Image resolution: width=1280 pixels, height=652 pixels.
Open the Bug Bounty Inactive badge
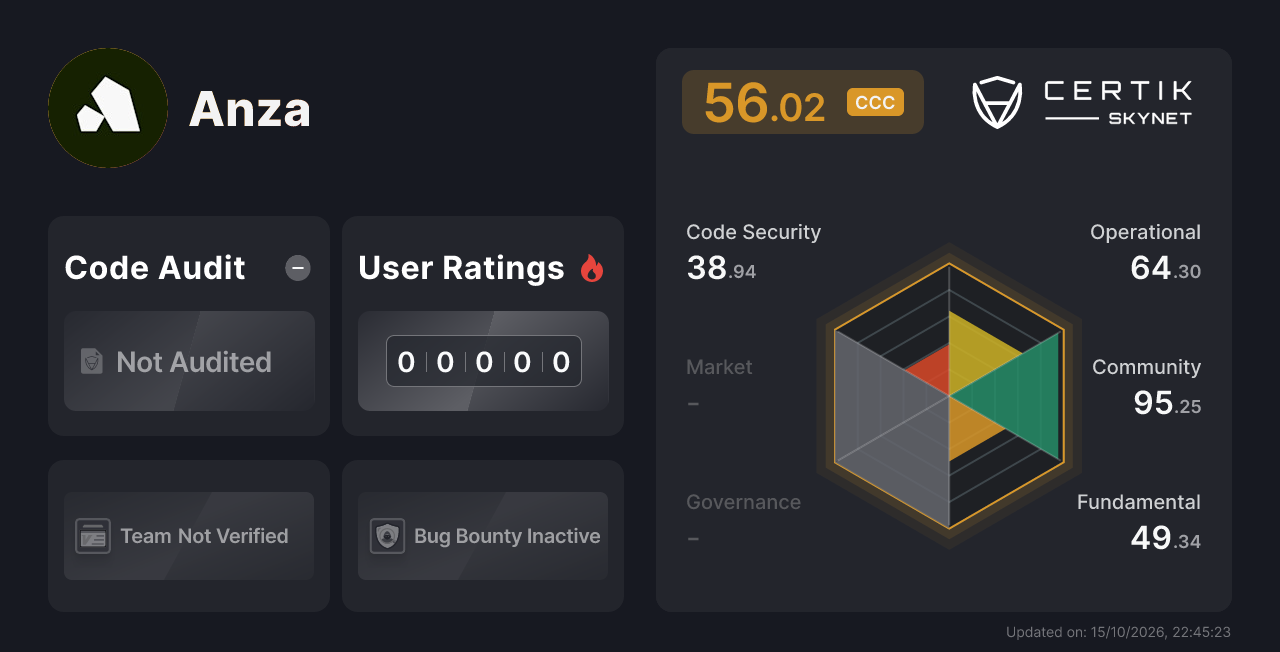pos(483,536)
